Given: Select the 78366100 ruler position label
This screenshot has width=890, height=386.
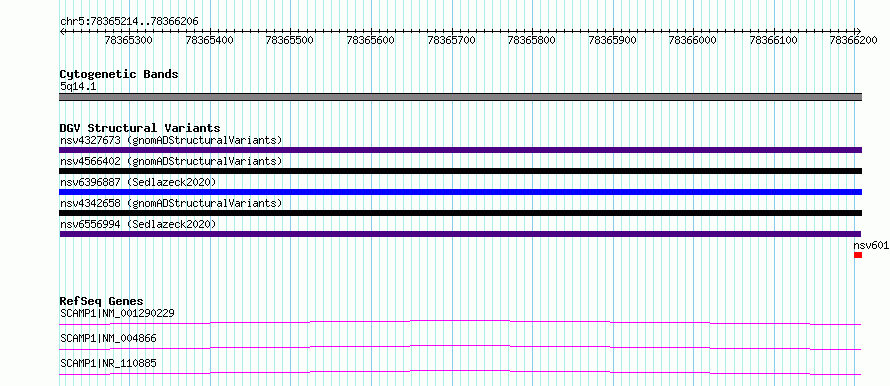Looking at the screenshot, I should click(774, 40).
